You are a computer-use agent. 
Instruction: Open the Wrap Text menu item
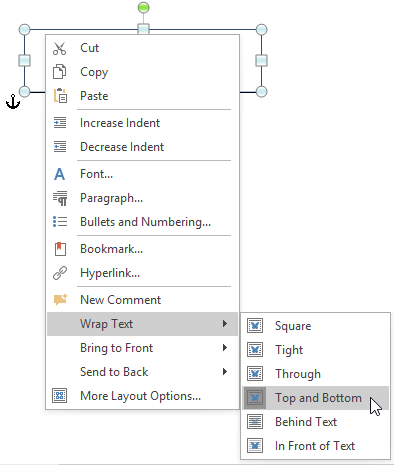(142, 324)
